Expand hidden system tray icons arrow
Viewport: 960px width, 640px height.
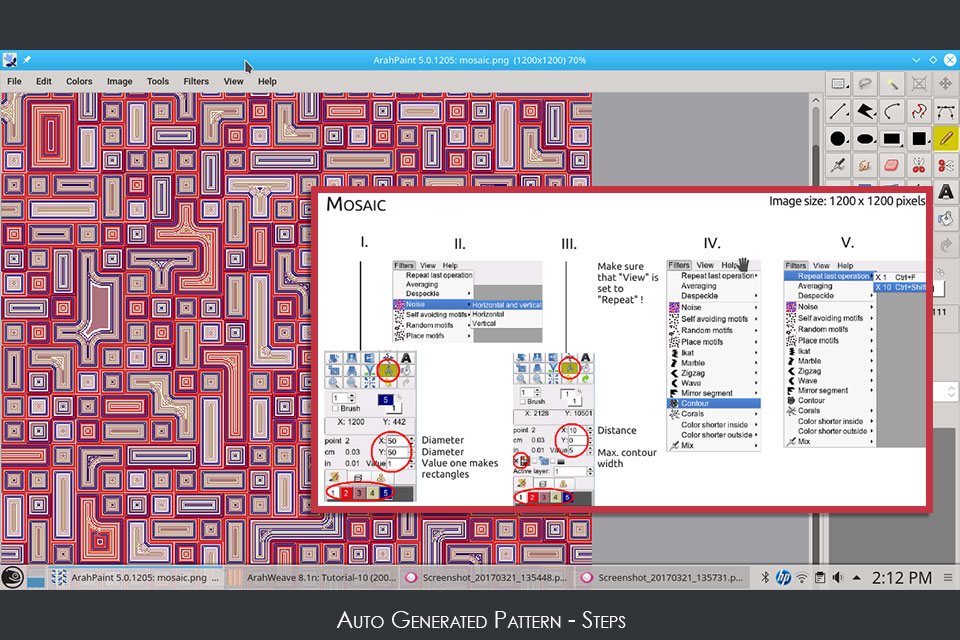point(857,578)
